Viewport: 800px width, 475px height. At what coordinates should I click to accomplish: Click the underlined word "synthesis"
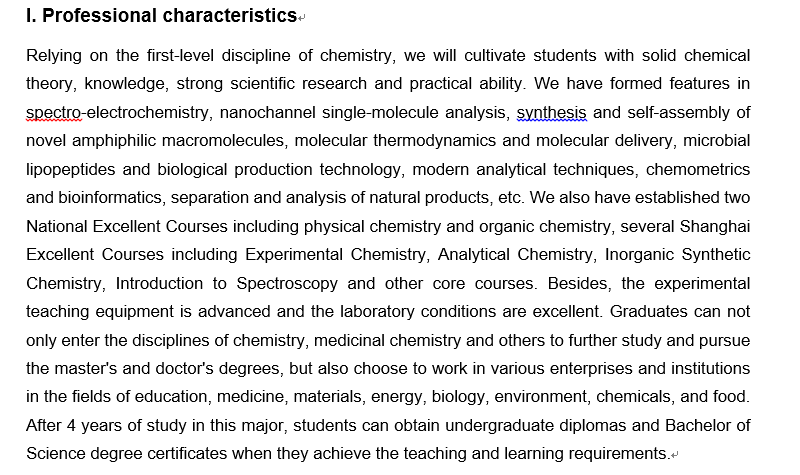tap(552, 112)
